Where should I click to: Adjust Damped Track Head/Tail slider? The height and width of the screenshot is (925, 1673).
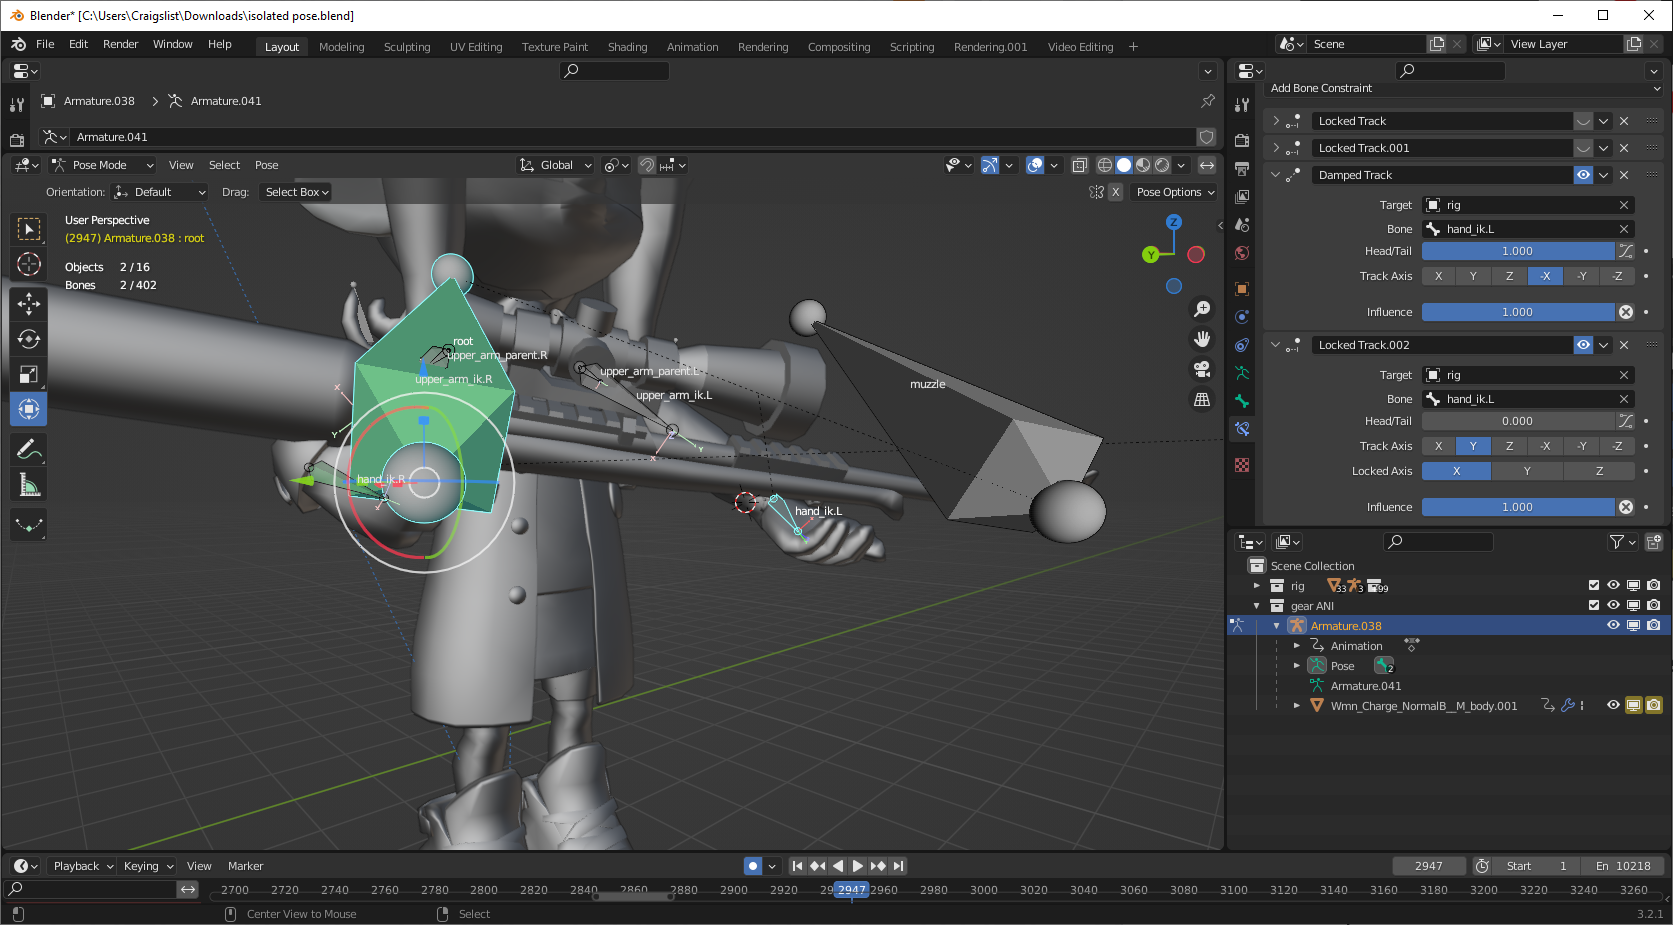point(1517,251)
